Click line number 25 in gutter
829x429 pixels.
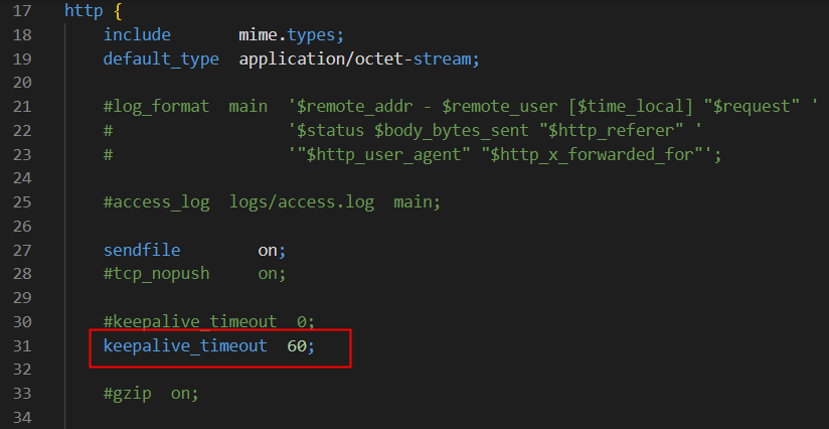tap(21, 203)
